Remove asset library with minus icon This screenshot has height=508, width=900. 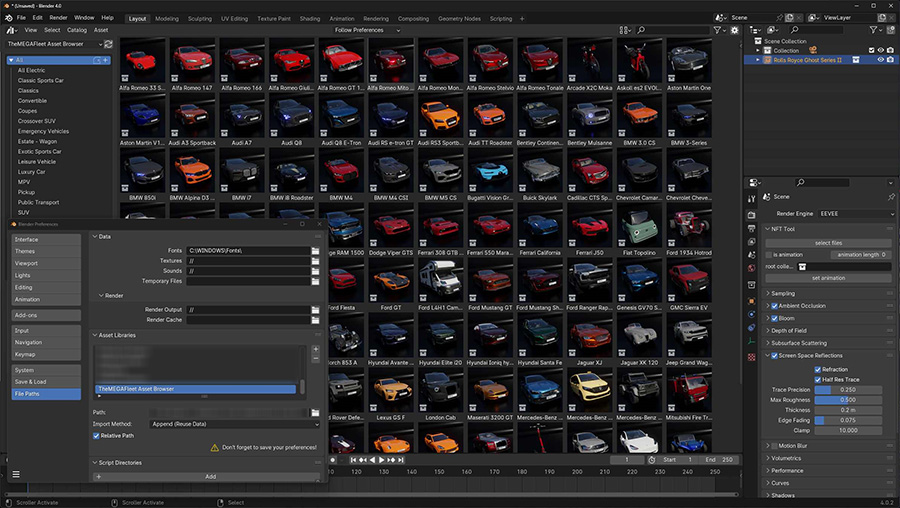pos(316,359)
